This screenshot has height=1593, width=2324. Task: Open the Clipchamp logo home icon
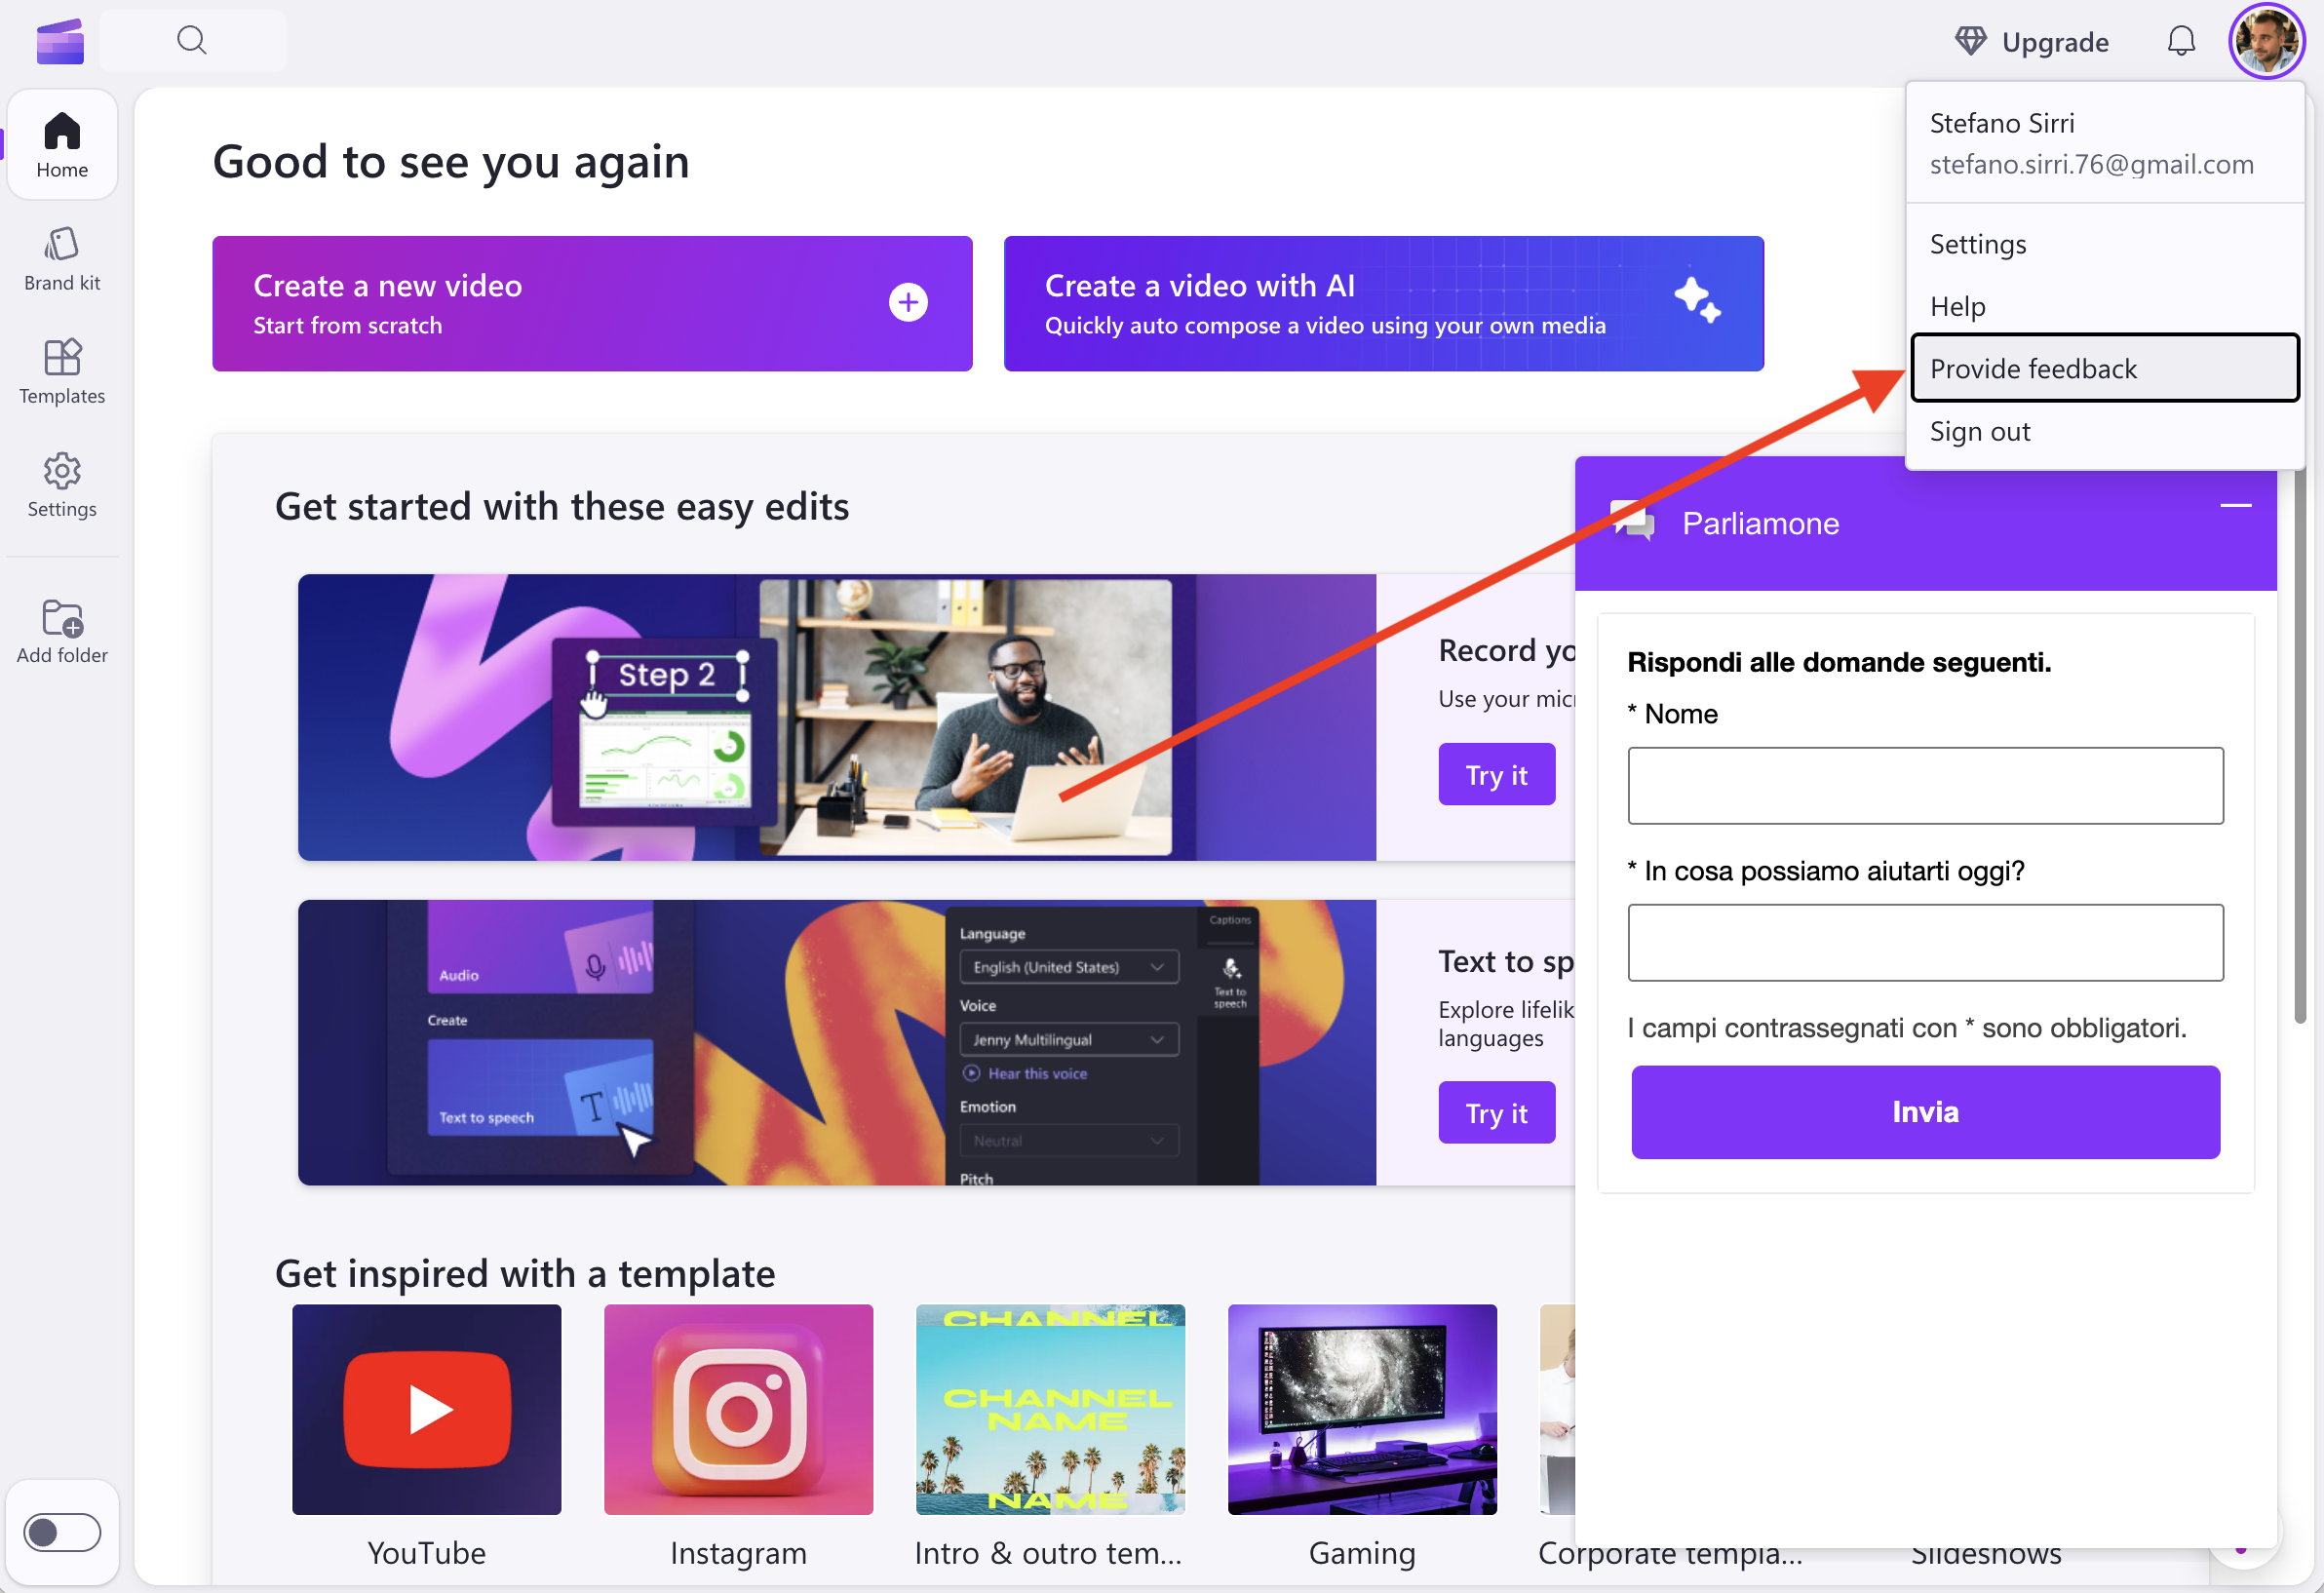[x=60, y=41]
